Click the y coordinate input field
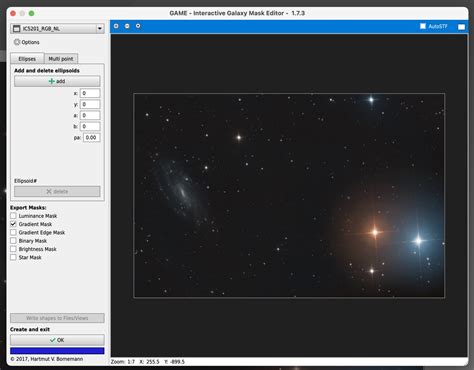This screenshot has width=474, height=370. [90, 104]
